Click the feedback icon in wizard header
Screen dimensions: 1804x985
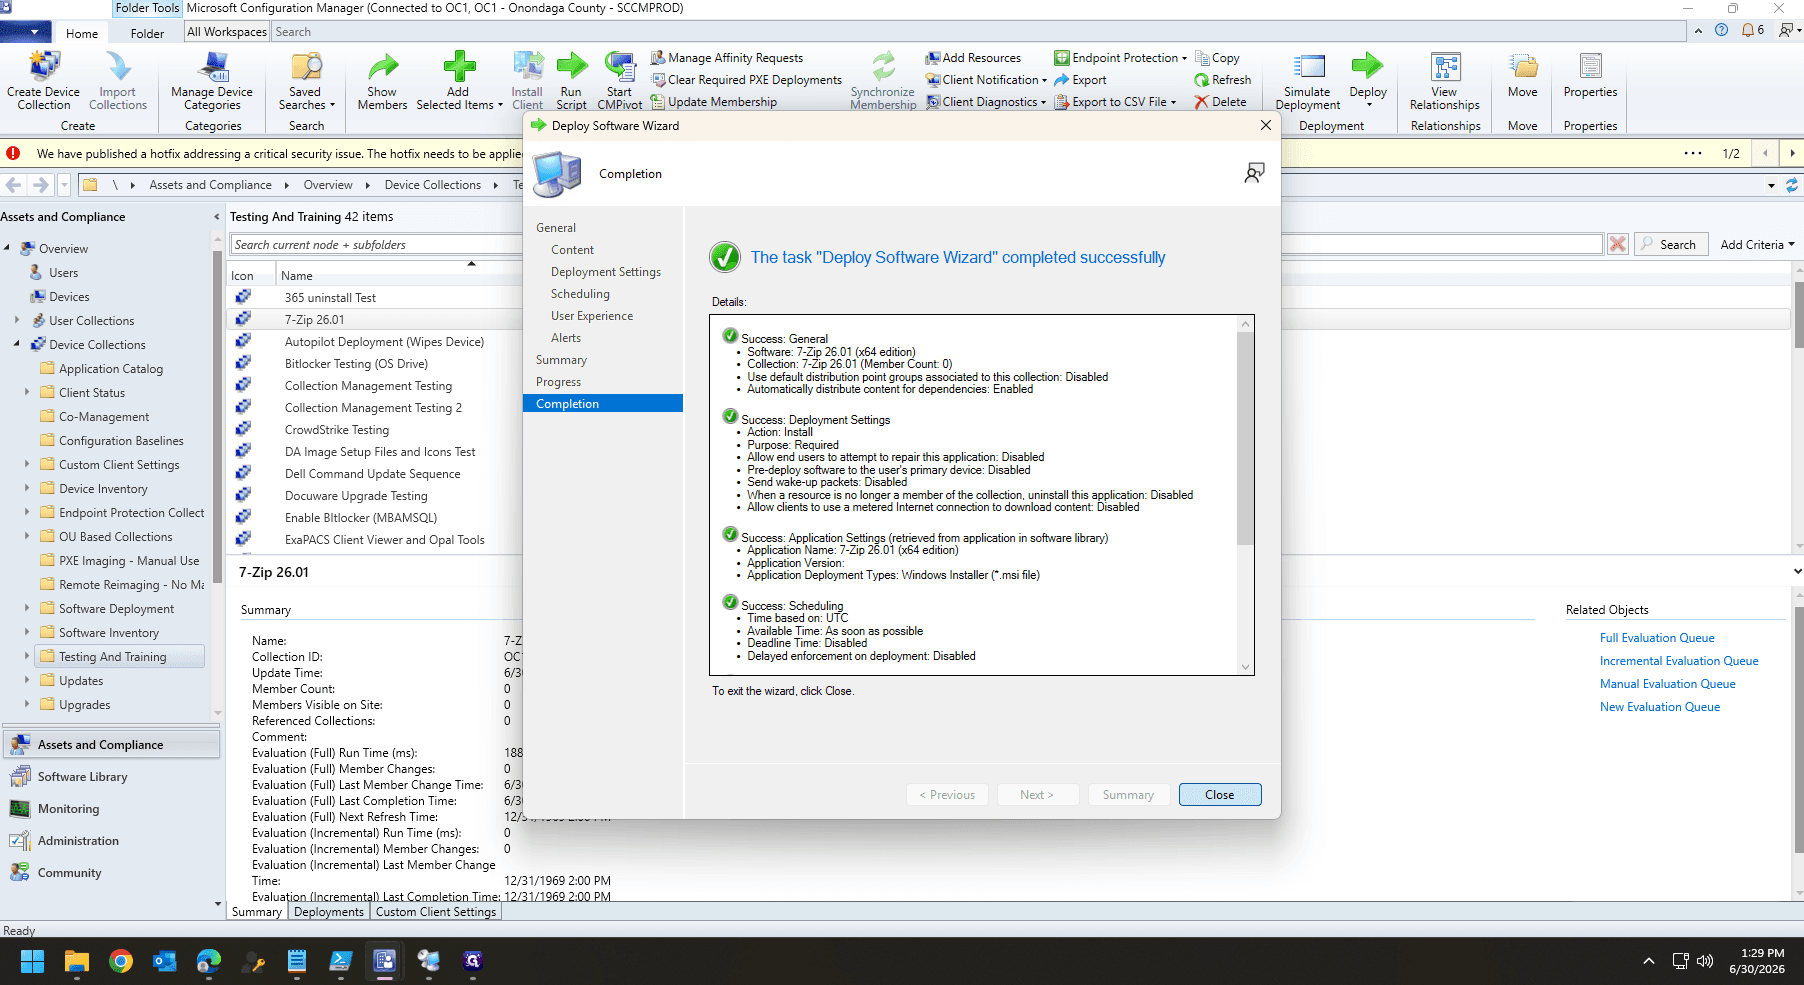point(1254,173)
